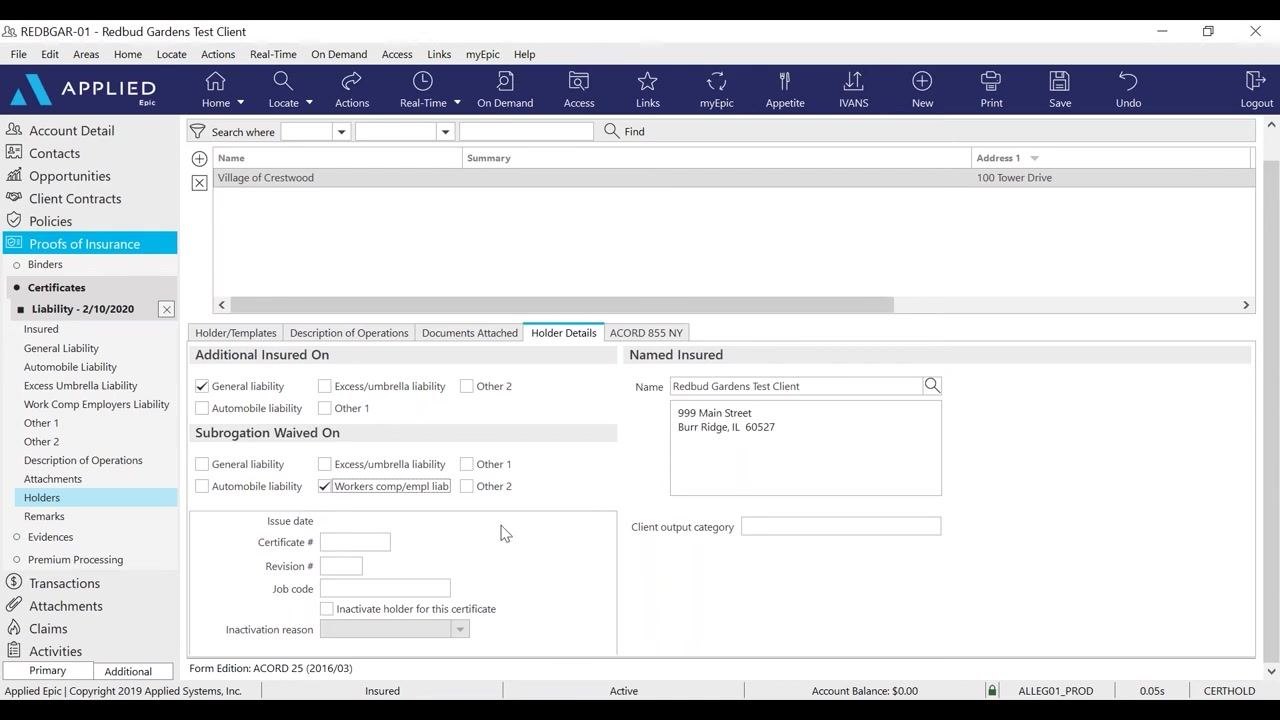Uncheck the Workers comp/empl liab subrogation checkbox

[325, 486]
